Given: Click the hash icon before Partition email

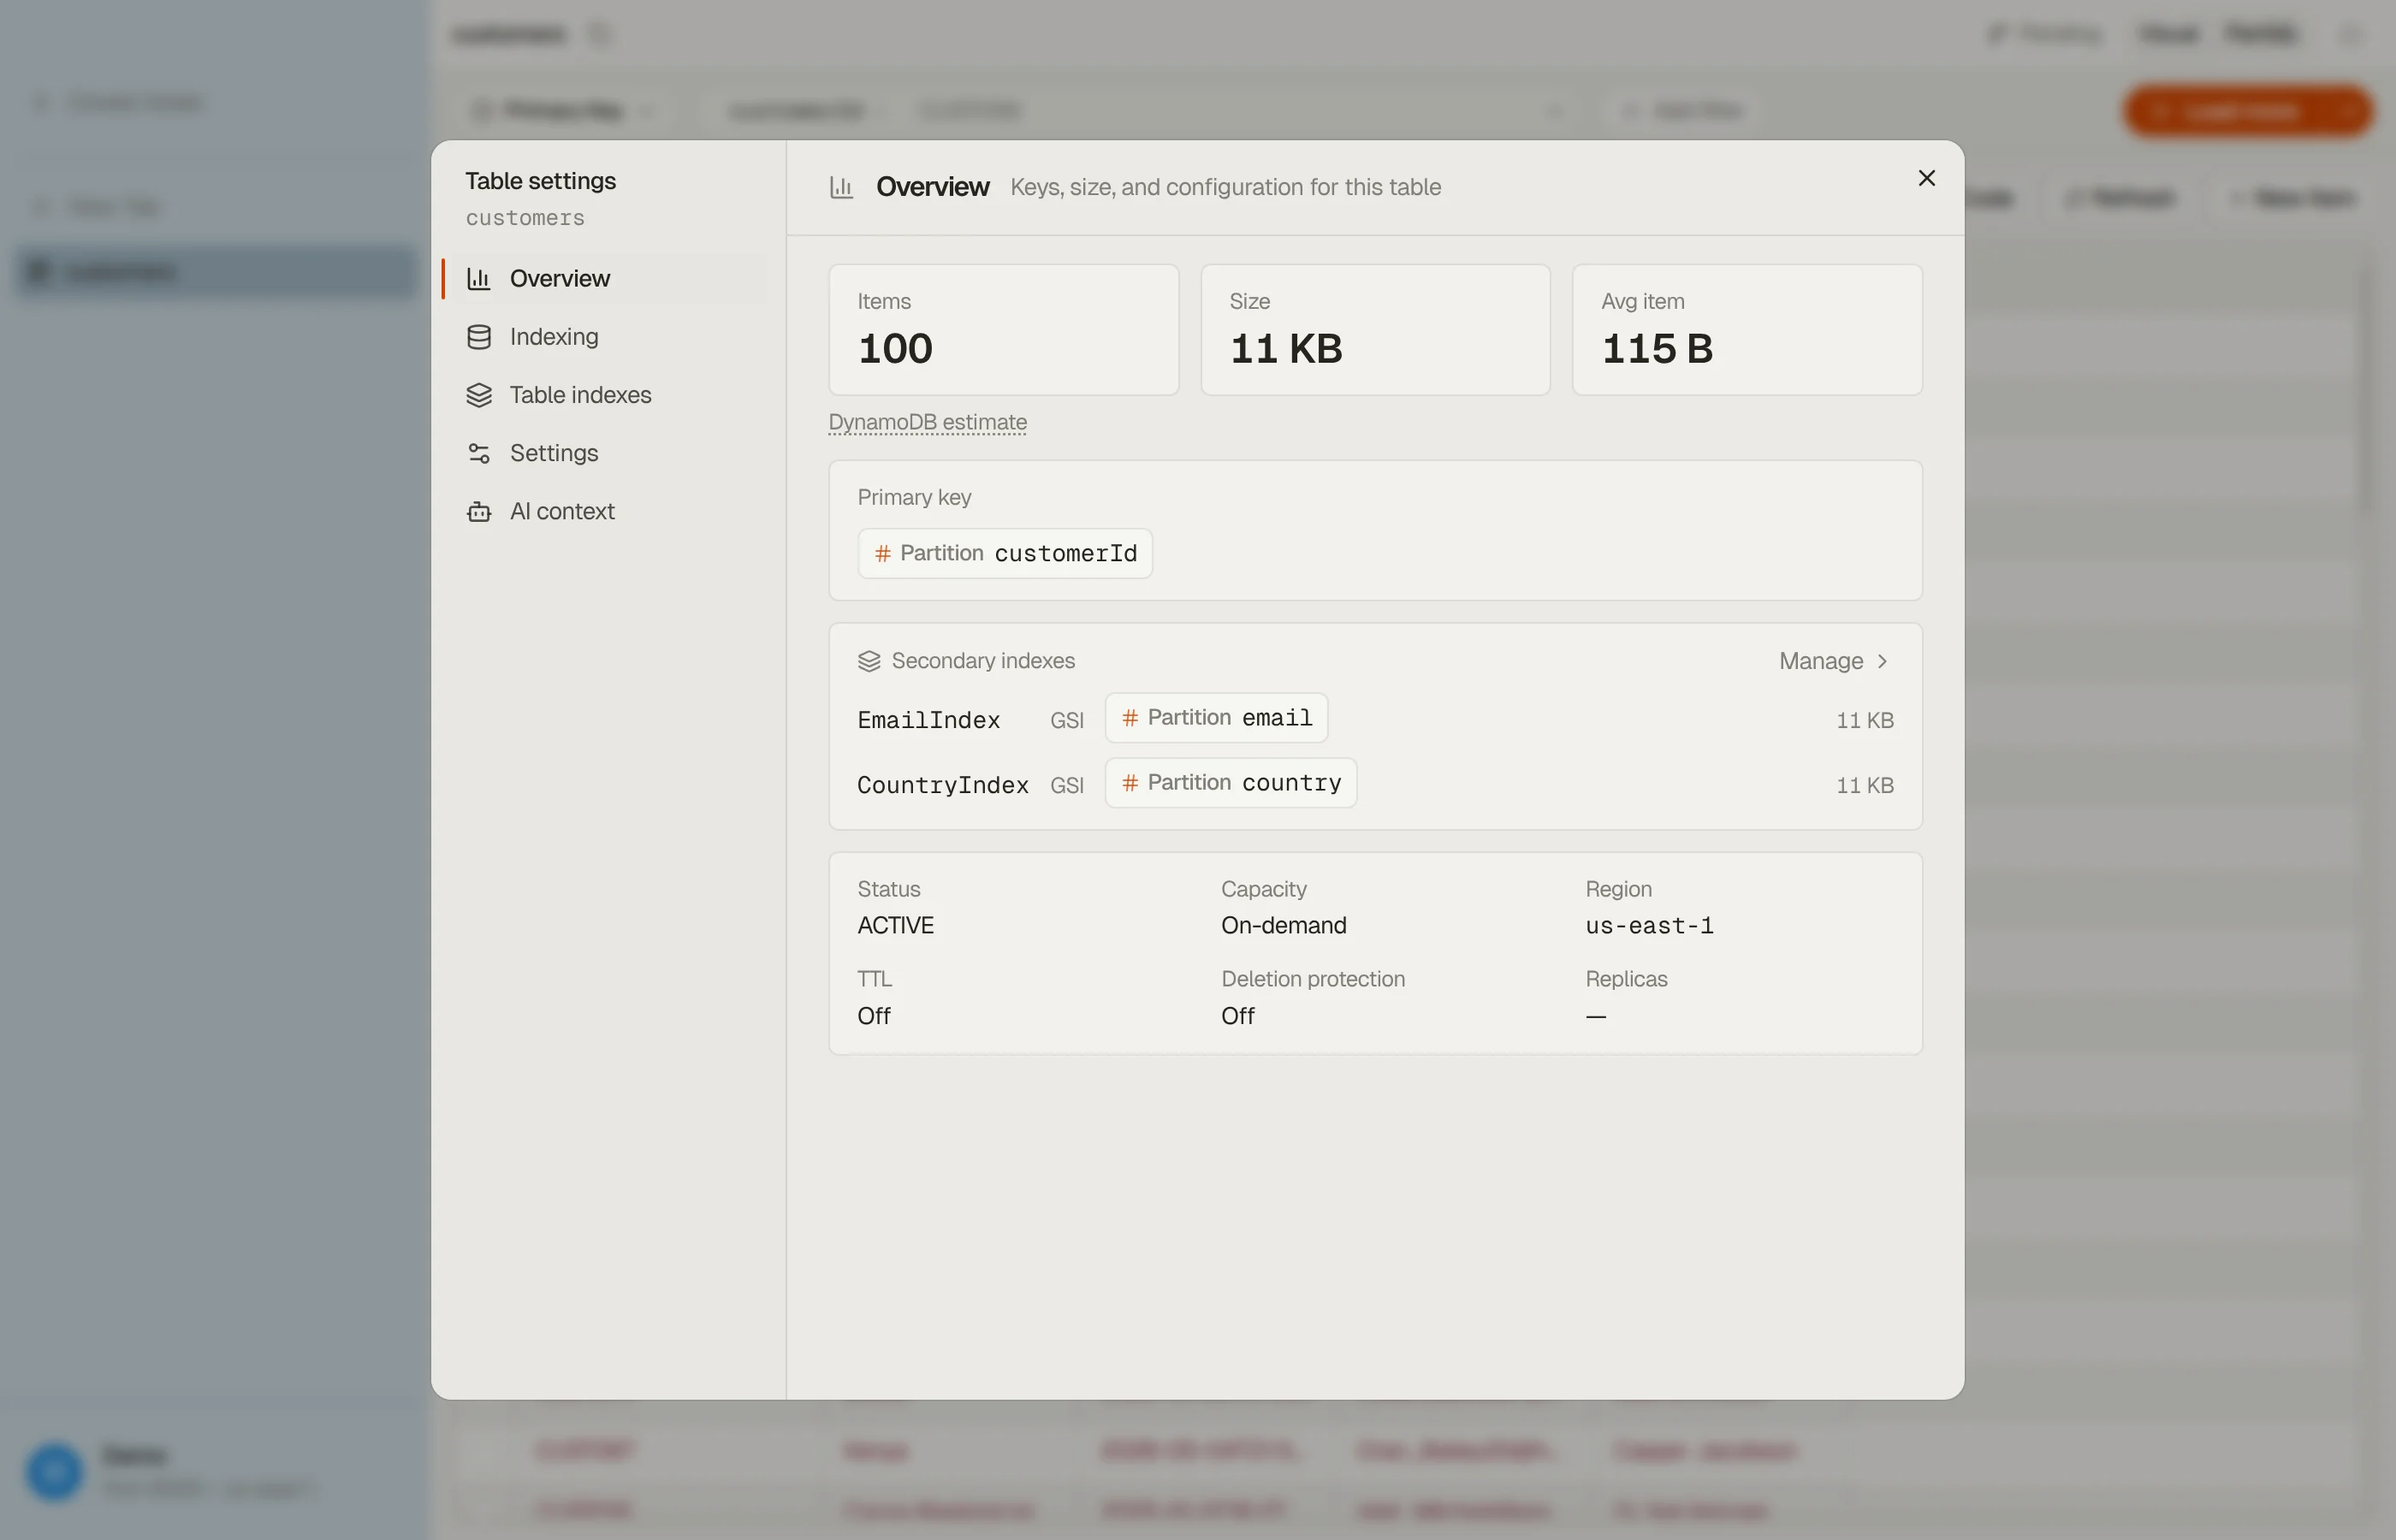Looking at the screenshot, I should point(1130,718).
